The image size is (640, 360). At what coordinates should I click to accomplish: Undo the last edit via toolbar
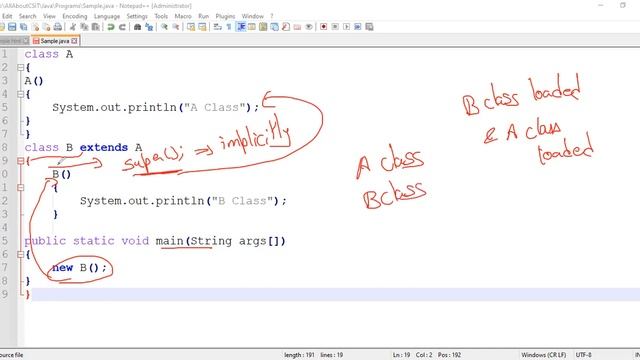pos(110,27)
